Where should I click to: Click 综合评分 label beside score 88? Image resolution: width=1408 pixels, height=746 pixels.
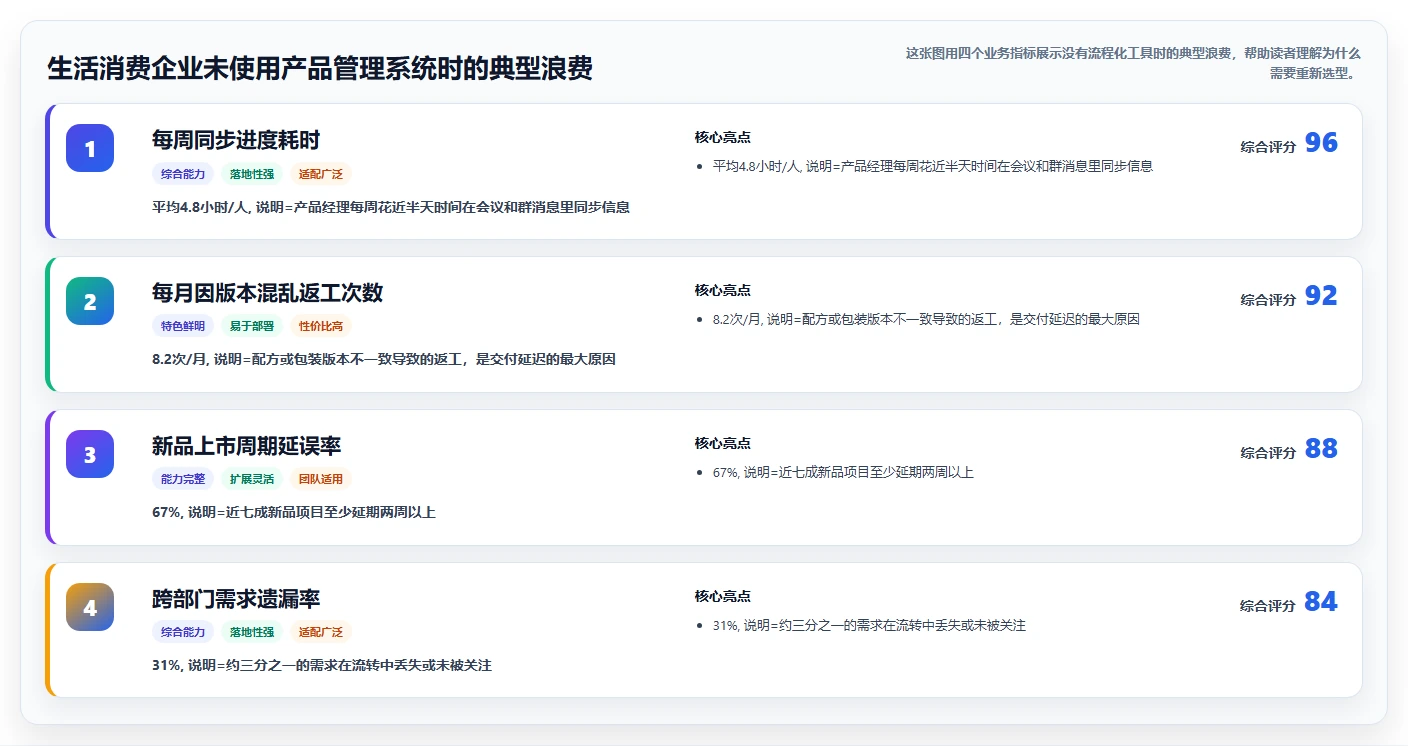[x=1268, y=452]
